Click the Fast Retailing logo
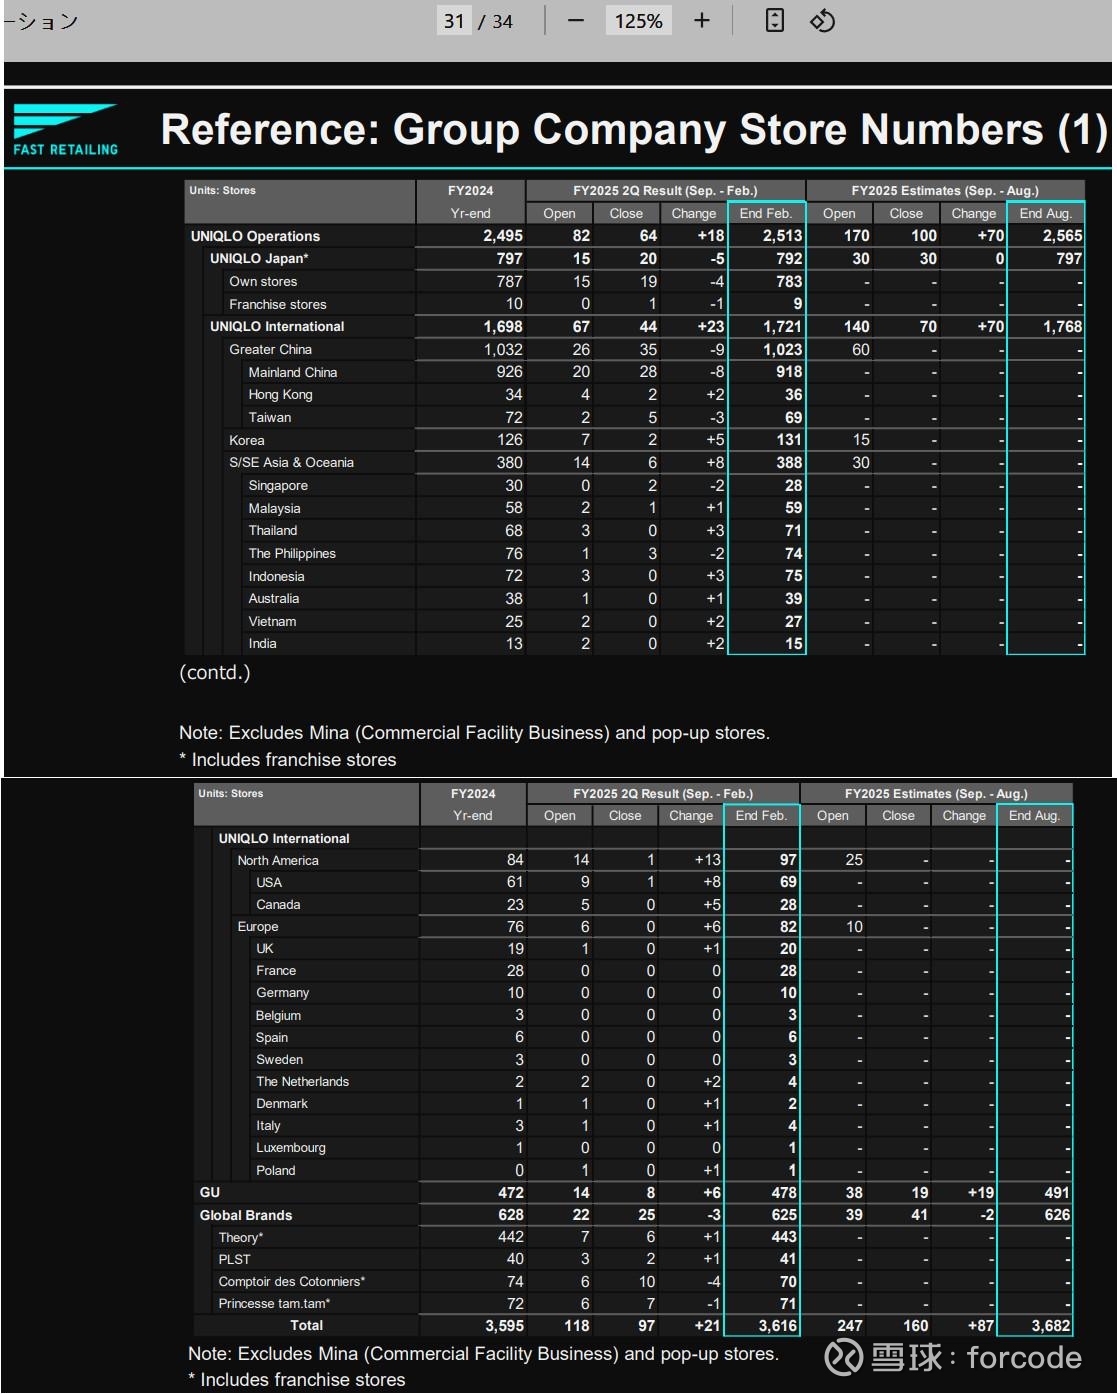The width and height of the screenshot is (1117, 1394). 66,130
